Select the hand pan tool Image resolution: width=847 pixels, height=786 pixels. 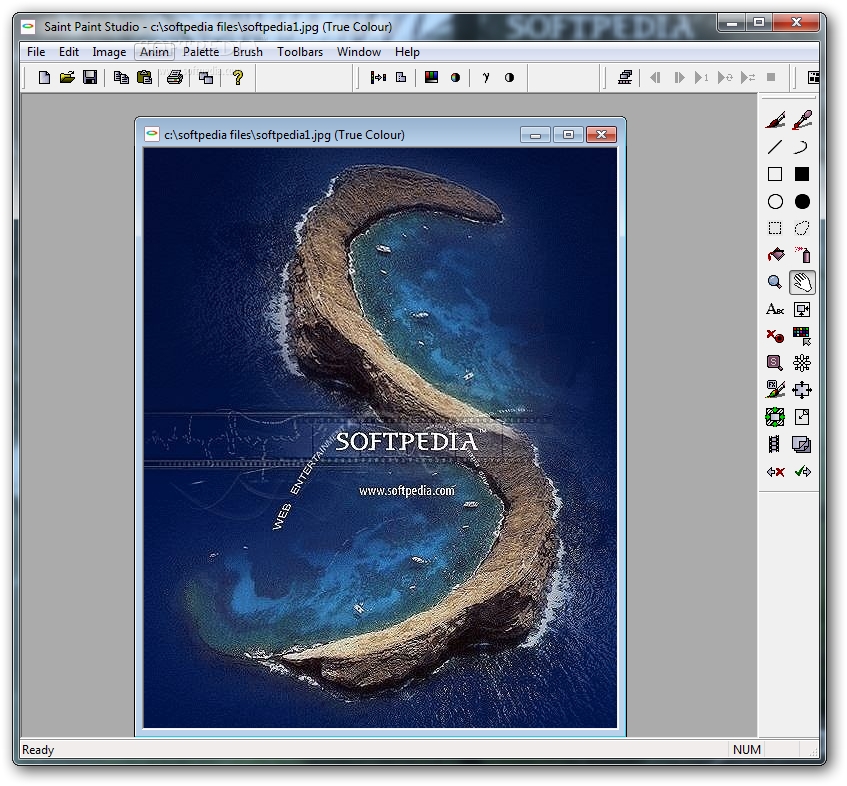[x=802, y=282]
